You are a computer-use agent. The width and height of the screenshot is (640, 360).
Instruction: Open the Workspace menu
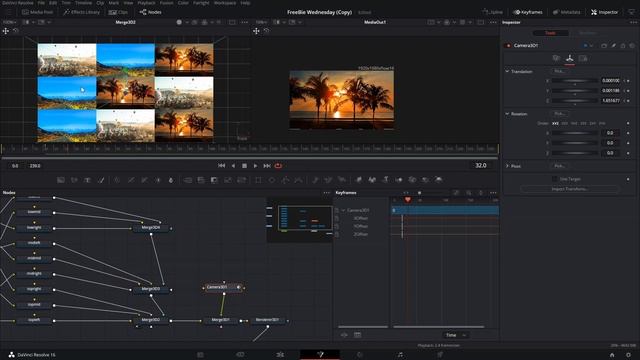coord(225,2)
